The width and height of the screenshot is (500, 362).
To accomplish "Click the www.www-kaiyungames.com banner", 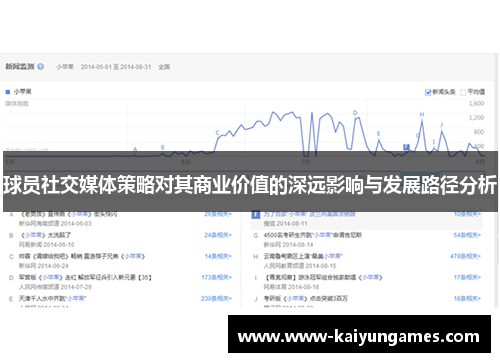I will [359, 334].
